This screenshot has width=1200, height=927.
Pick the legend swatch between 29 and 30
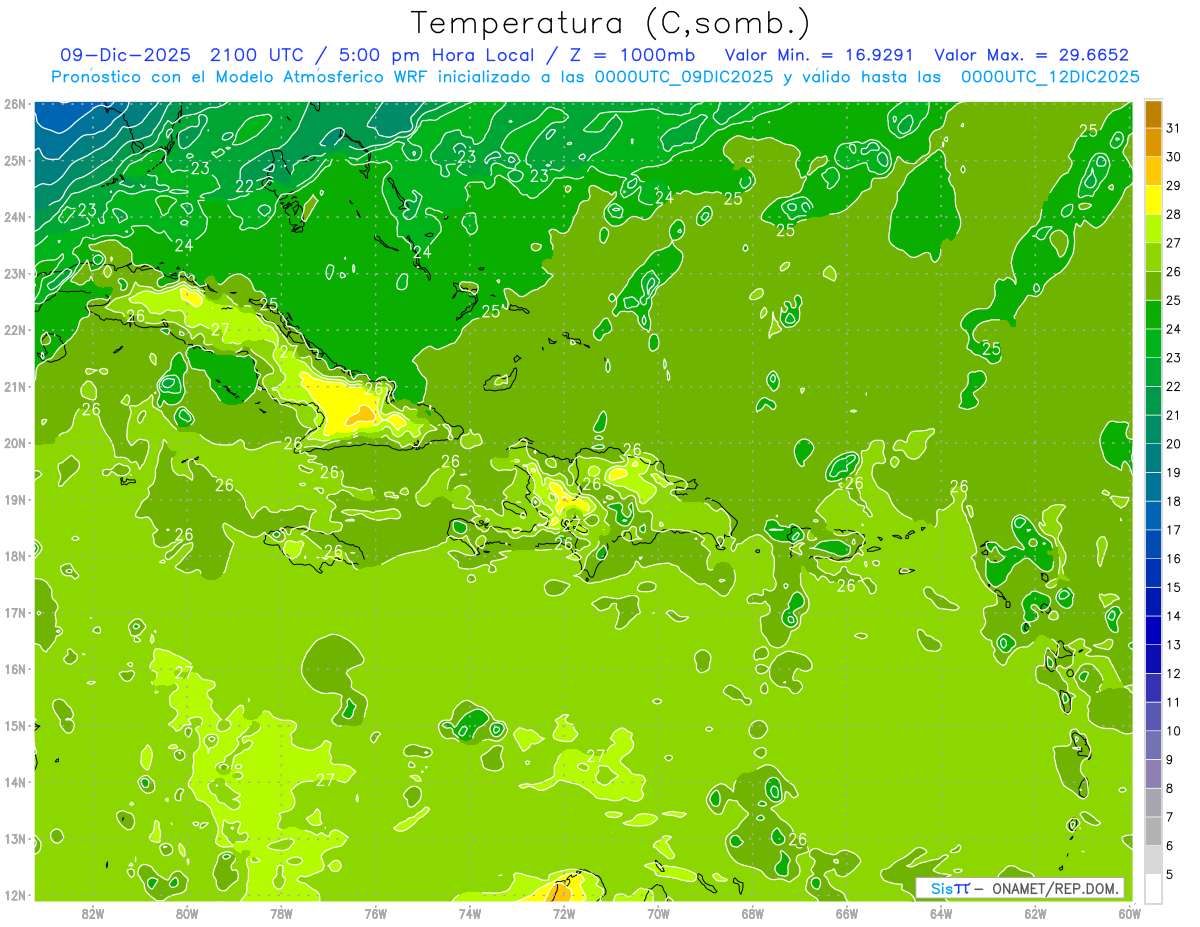pos(1153,171)
